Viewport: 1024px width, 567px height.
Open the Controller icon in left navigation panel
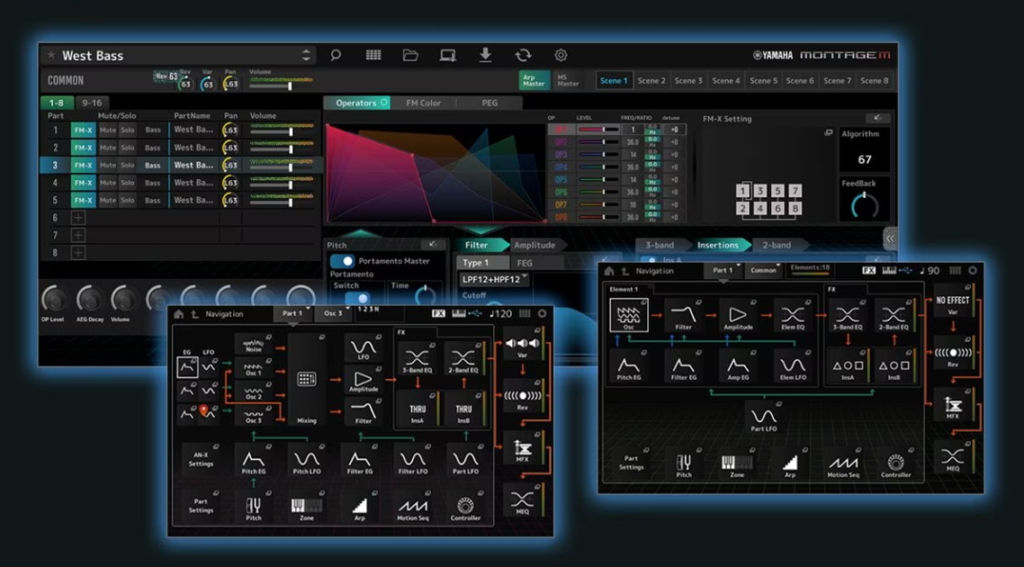point(465,507)
